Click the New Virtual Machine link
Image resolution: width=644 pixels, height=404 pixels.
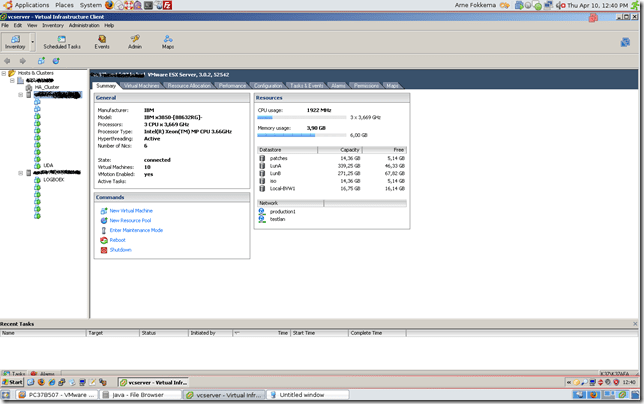tap(130, 211)
